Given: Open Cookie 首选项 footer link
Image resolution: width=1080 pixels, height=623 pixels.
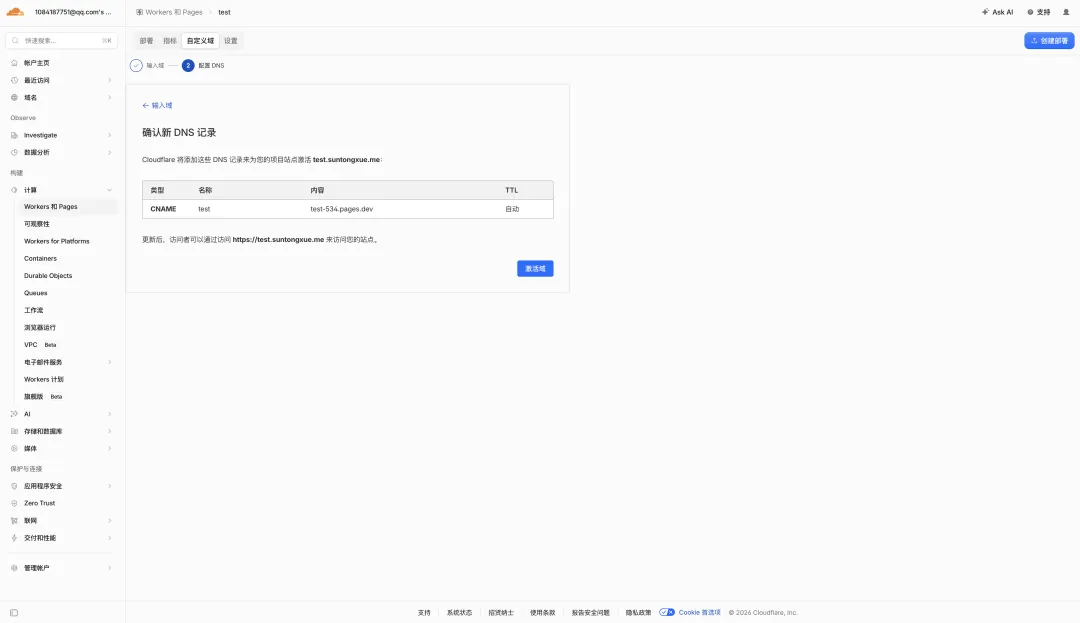Looking at the screenshot, I should (x=699, y=612).
